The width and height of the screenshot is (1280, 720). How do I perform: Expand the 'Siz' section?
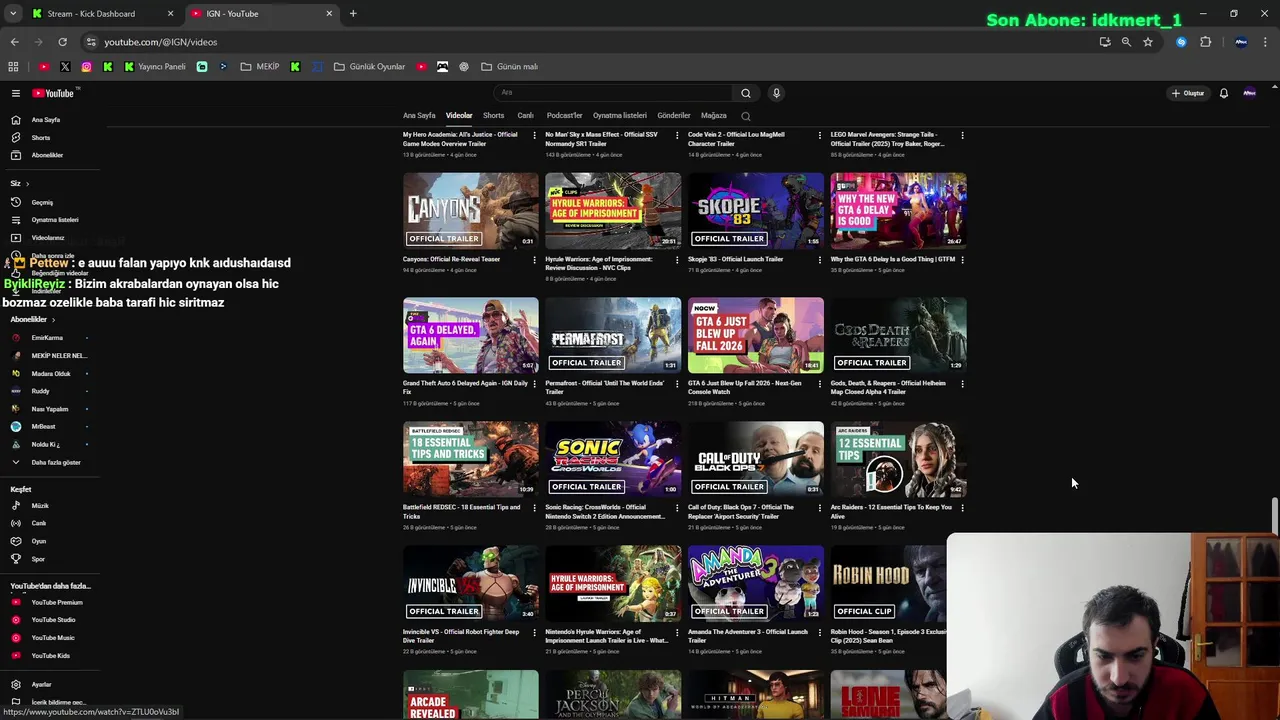pyautogui.click(x=20, y=184)
